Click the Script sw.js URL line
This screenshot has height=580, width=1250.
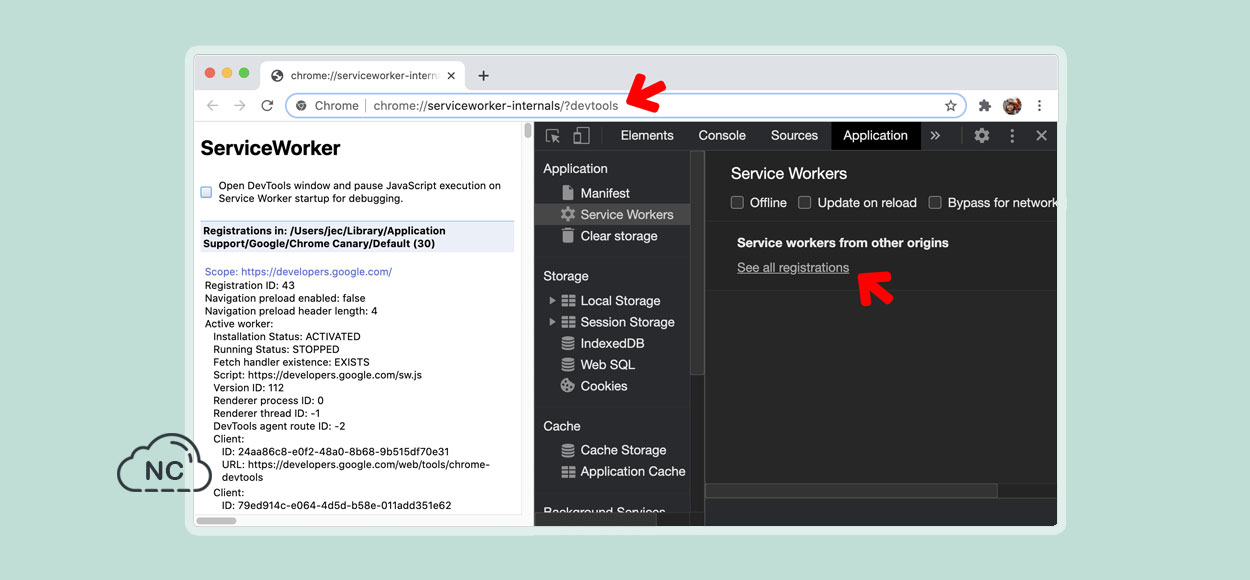coord(317,375)
